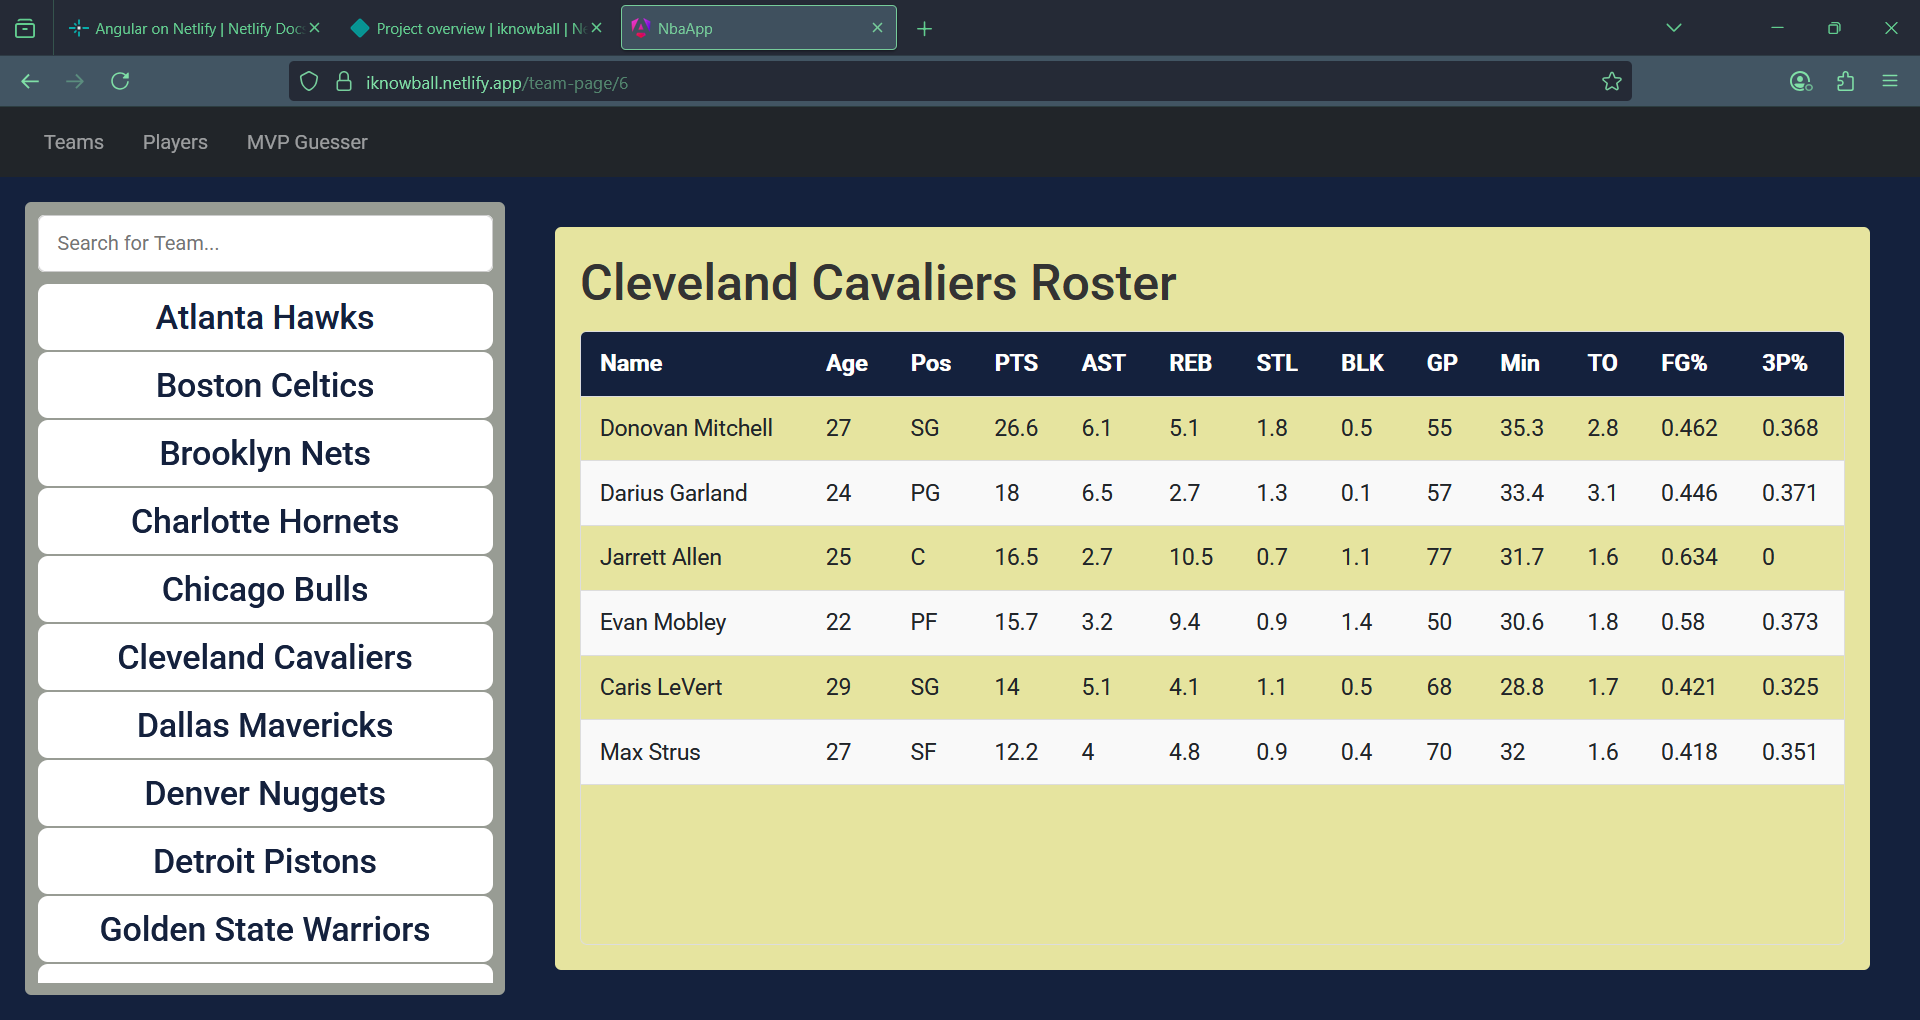Viewport: 1920px width, 1020px height.
Task: Open the list-all-tabs chevron
Action: click(1674, 28)
